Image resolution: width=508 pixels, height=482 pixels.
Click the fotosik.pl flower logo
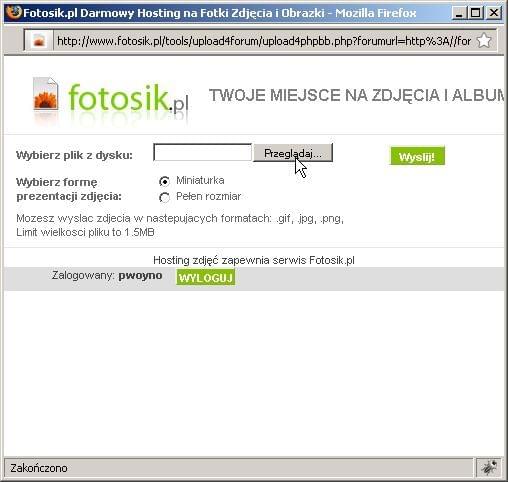46,94
